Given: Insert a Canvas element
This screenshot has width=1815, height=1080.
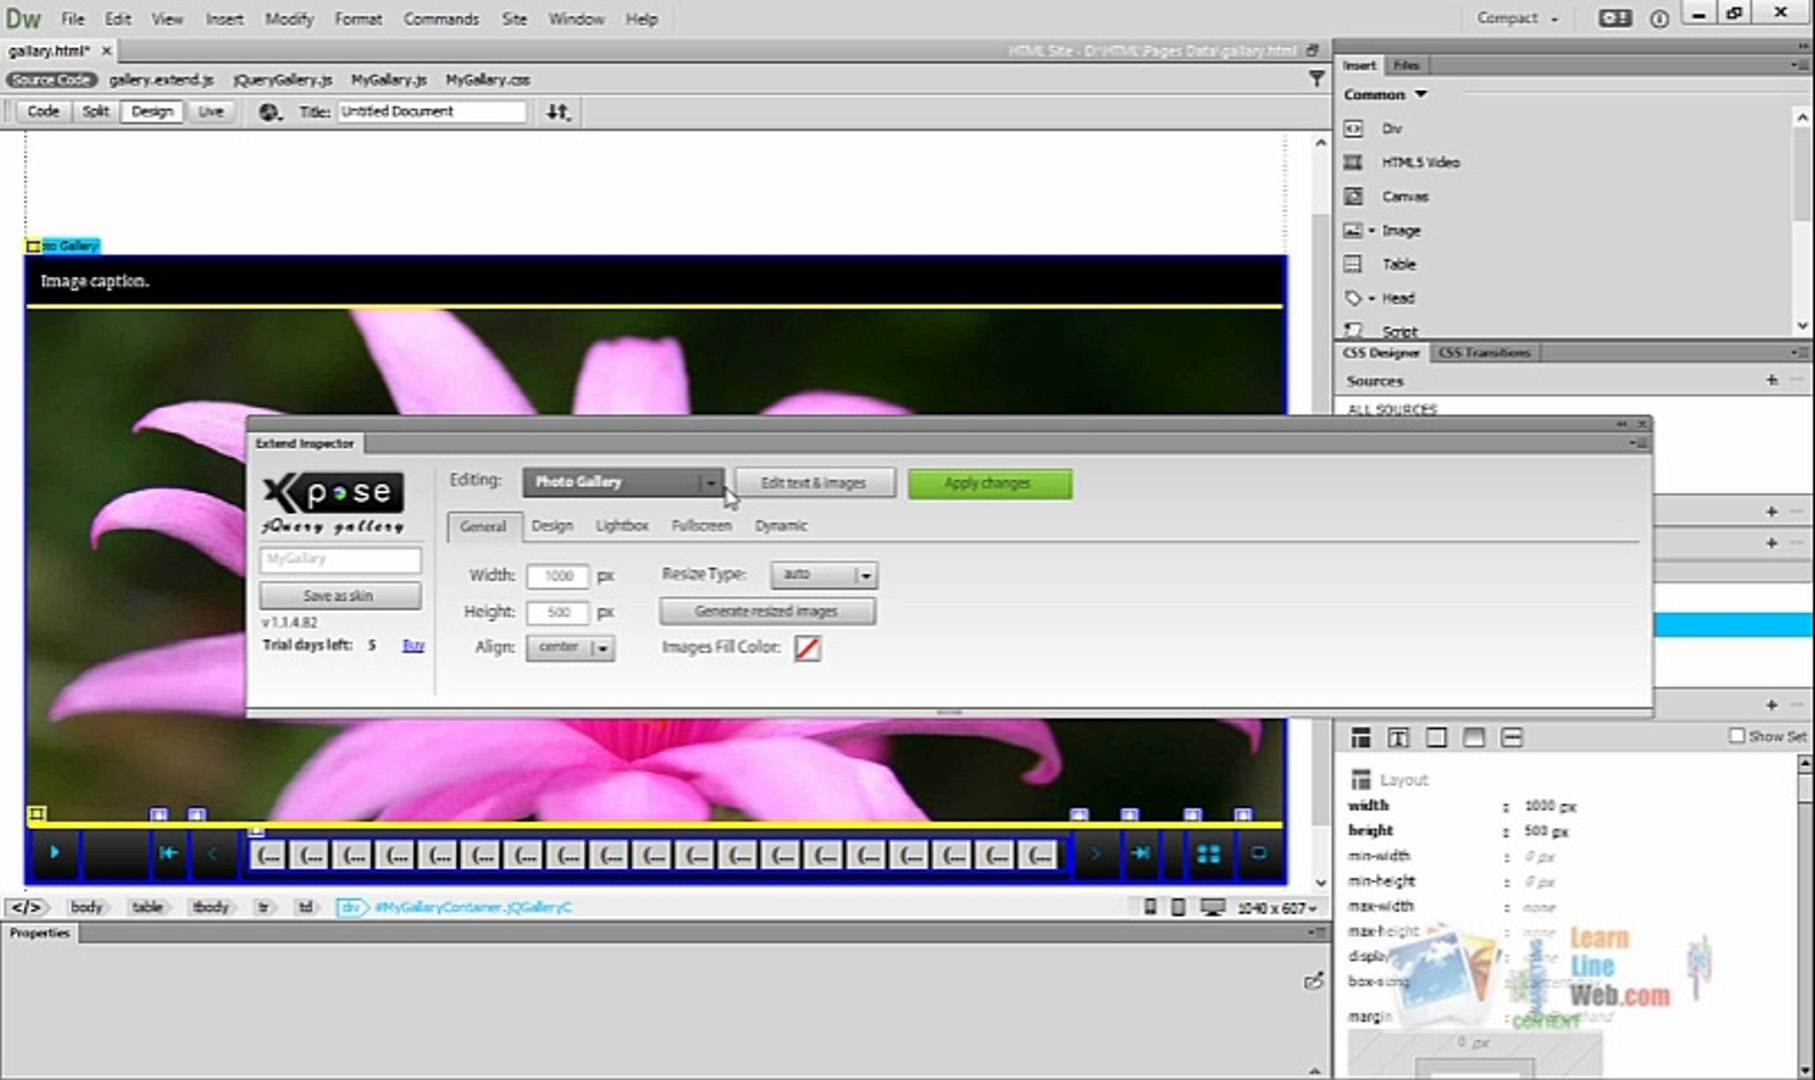Looking at the screenshot, I should [1404, 196].
